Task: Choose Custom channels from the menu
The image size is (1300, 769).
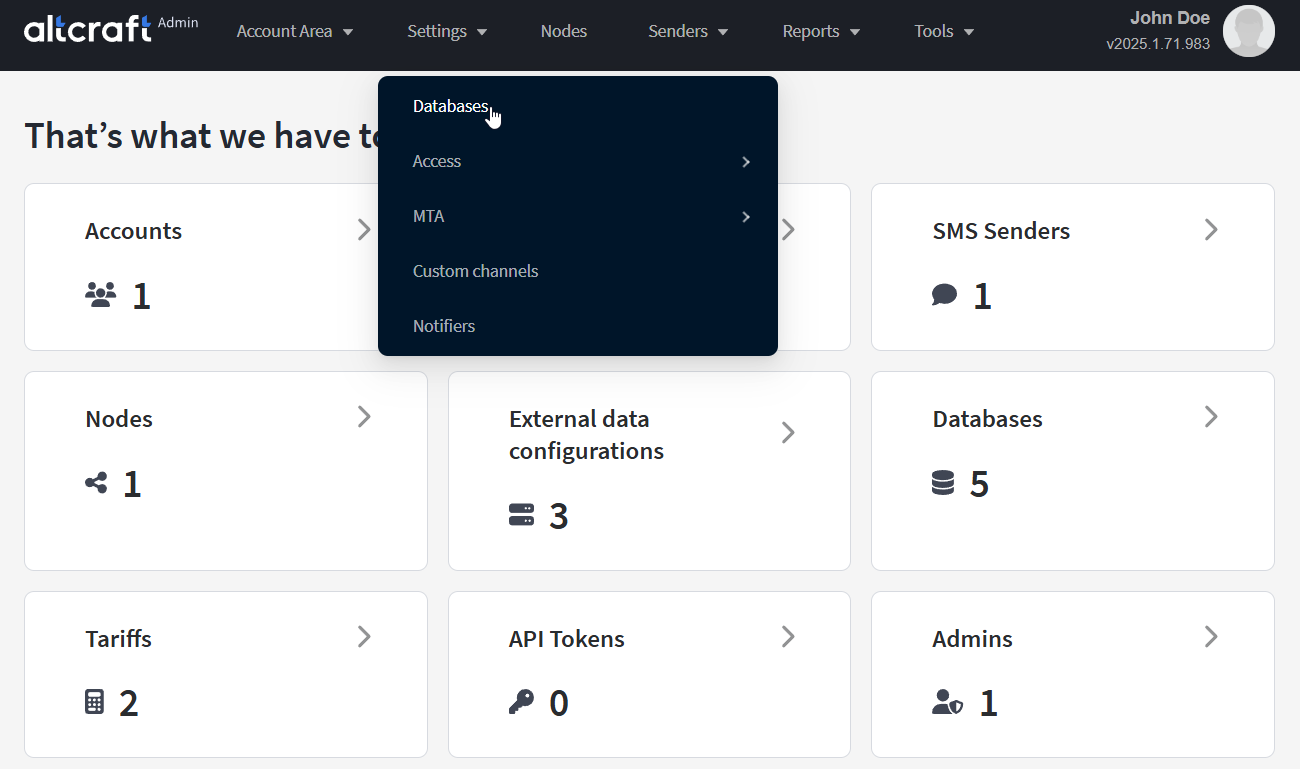Action: tap(476, 271)
